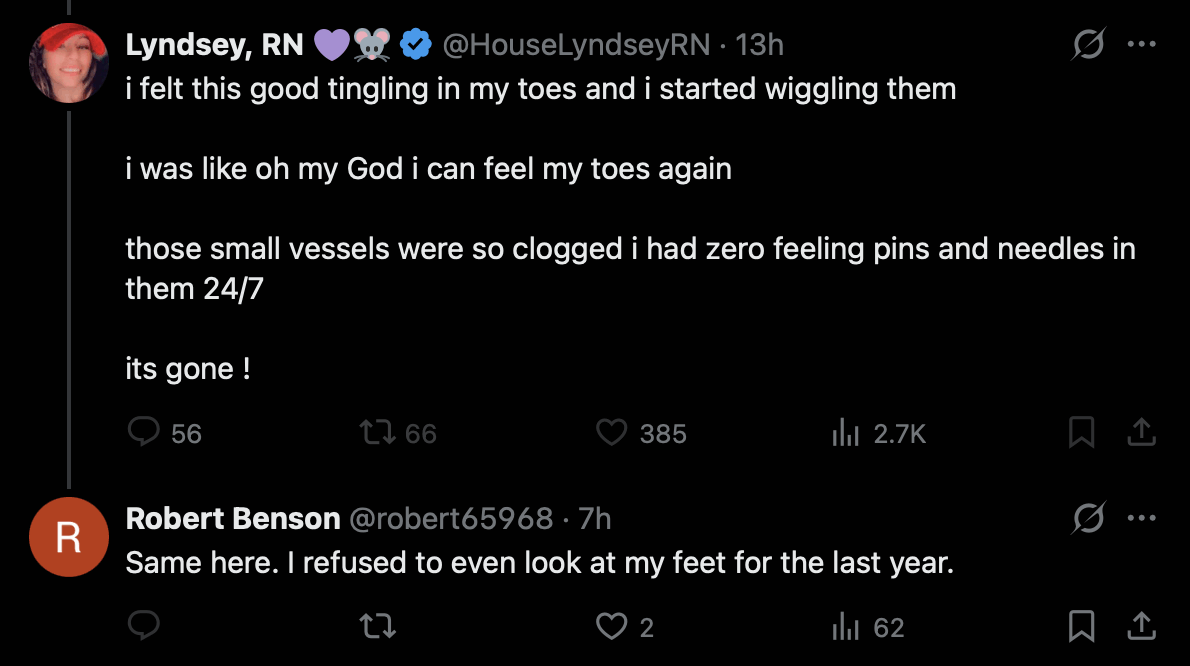The width and height of the screenshot is (1190, 666).
Task: Like Lyndsey's tweet with 385 likes
Action: coord(611,433)
